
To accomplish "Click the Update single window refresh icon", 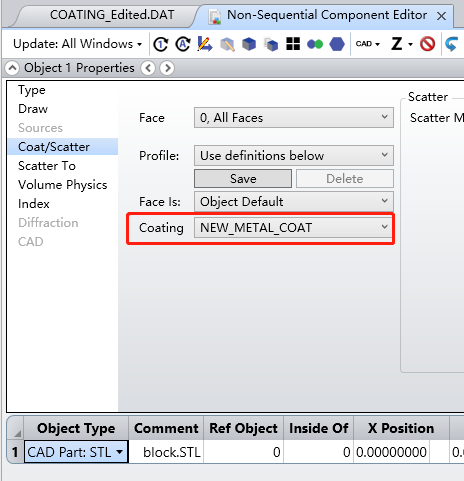I will (161, 44).
